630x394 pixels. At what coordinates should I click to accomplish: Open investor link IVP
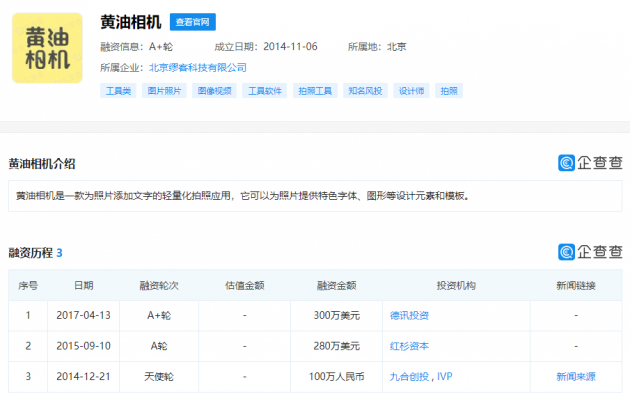click(x=444, y=376)
